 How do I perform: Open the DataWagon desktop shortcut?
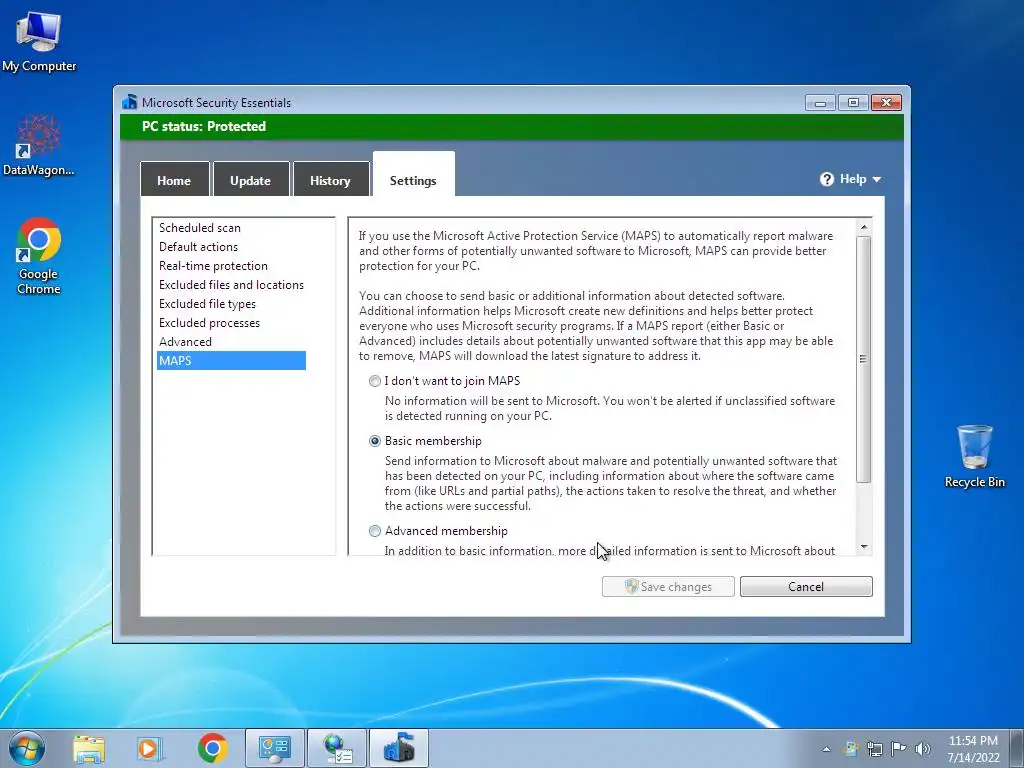(x=39, y=145)
